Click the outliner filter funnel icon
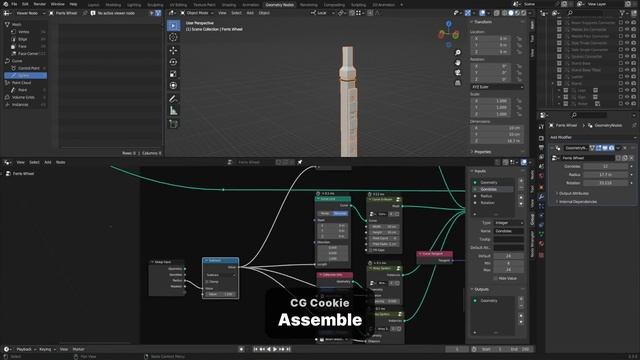Image resolution: width=640 pixels, height=360 pixels. 623,13
